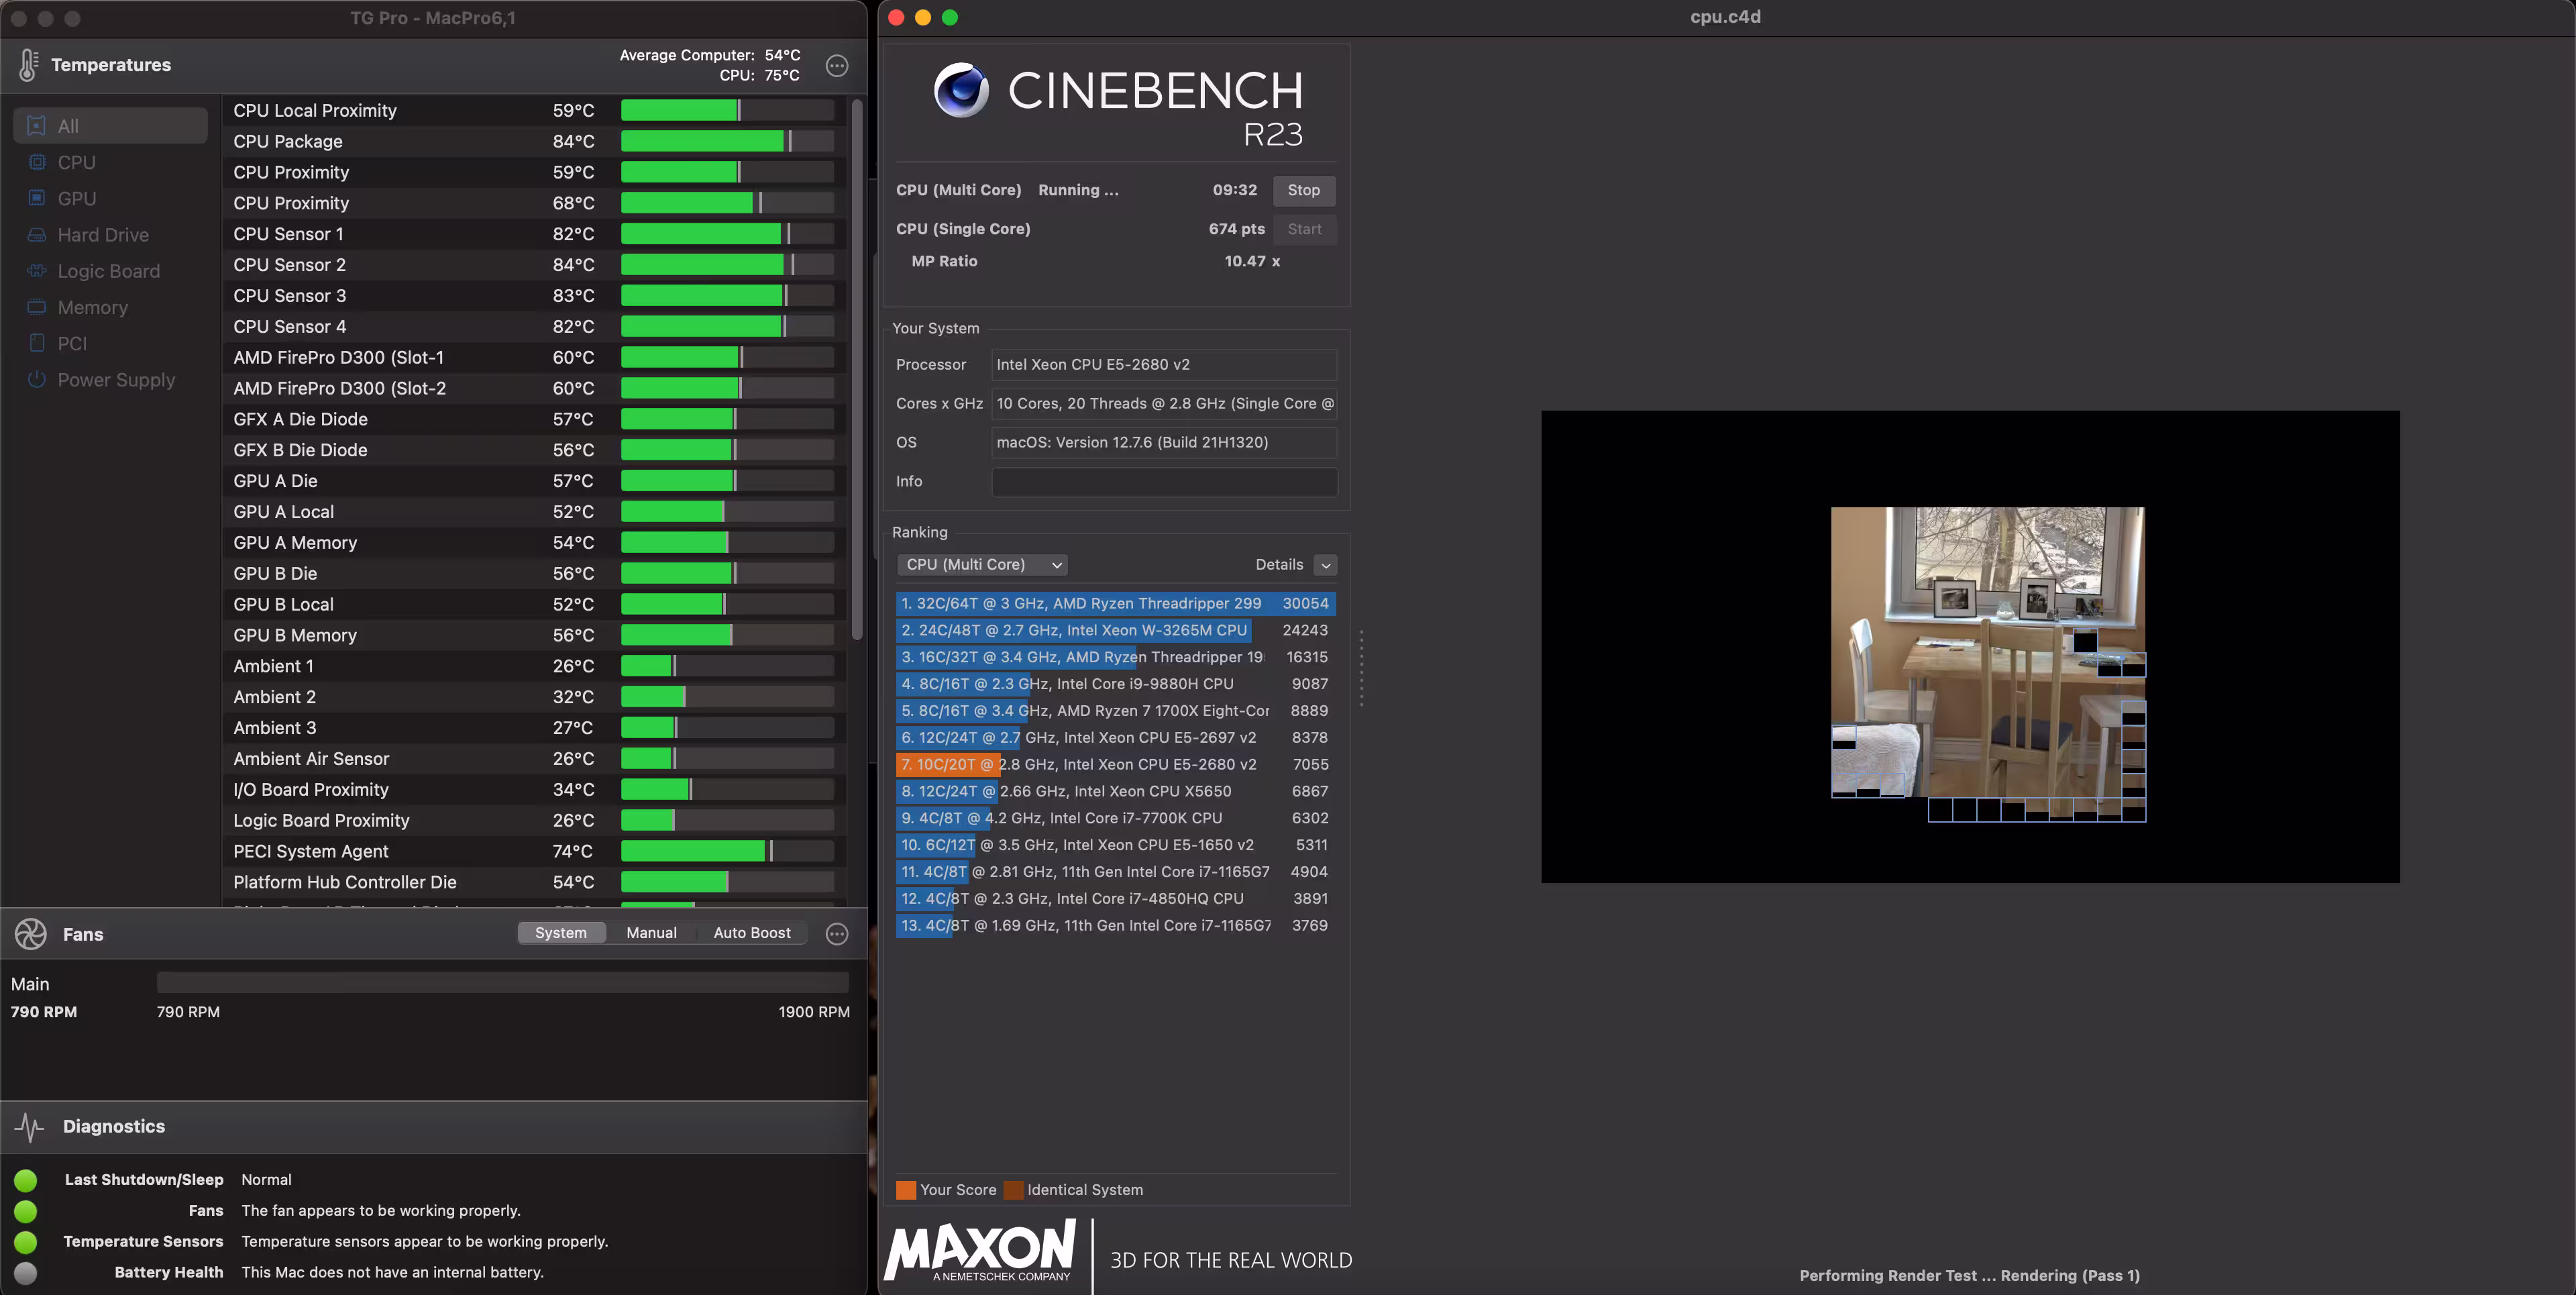The image size is (2576, 1295).
Task: Click the OS version field
Action: (1164, 443)
